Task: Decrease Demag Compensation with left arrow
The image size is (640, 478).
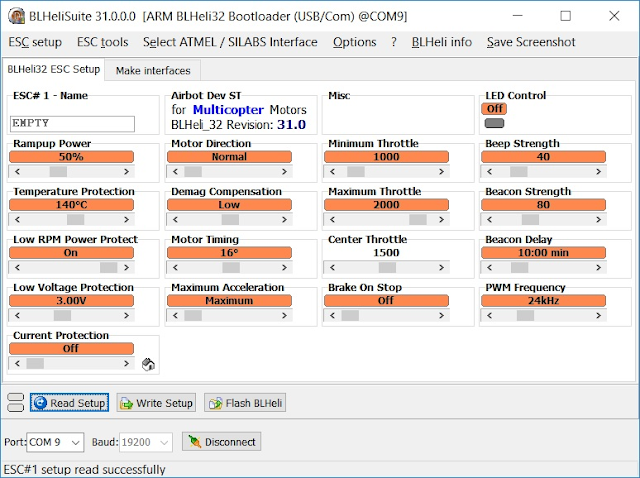Action: pyautogui.click(x=175, y=220)
